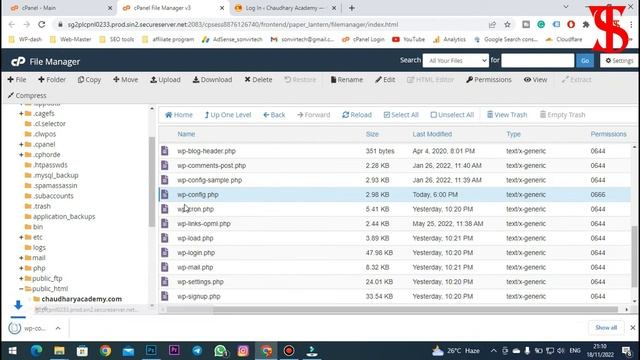Open the wp-co... download item menu arrow
Image resolution: width=640 pixels, height=360 pixels.
[58, 328]
